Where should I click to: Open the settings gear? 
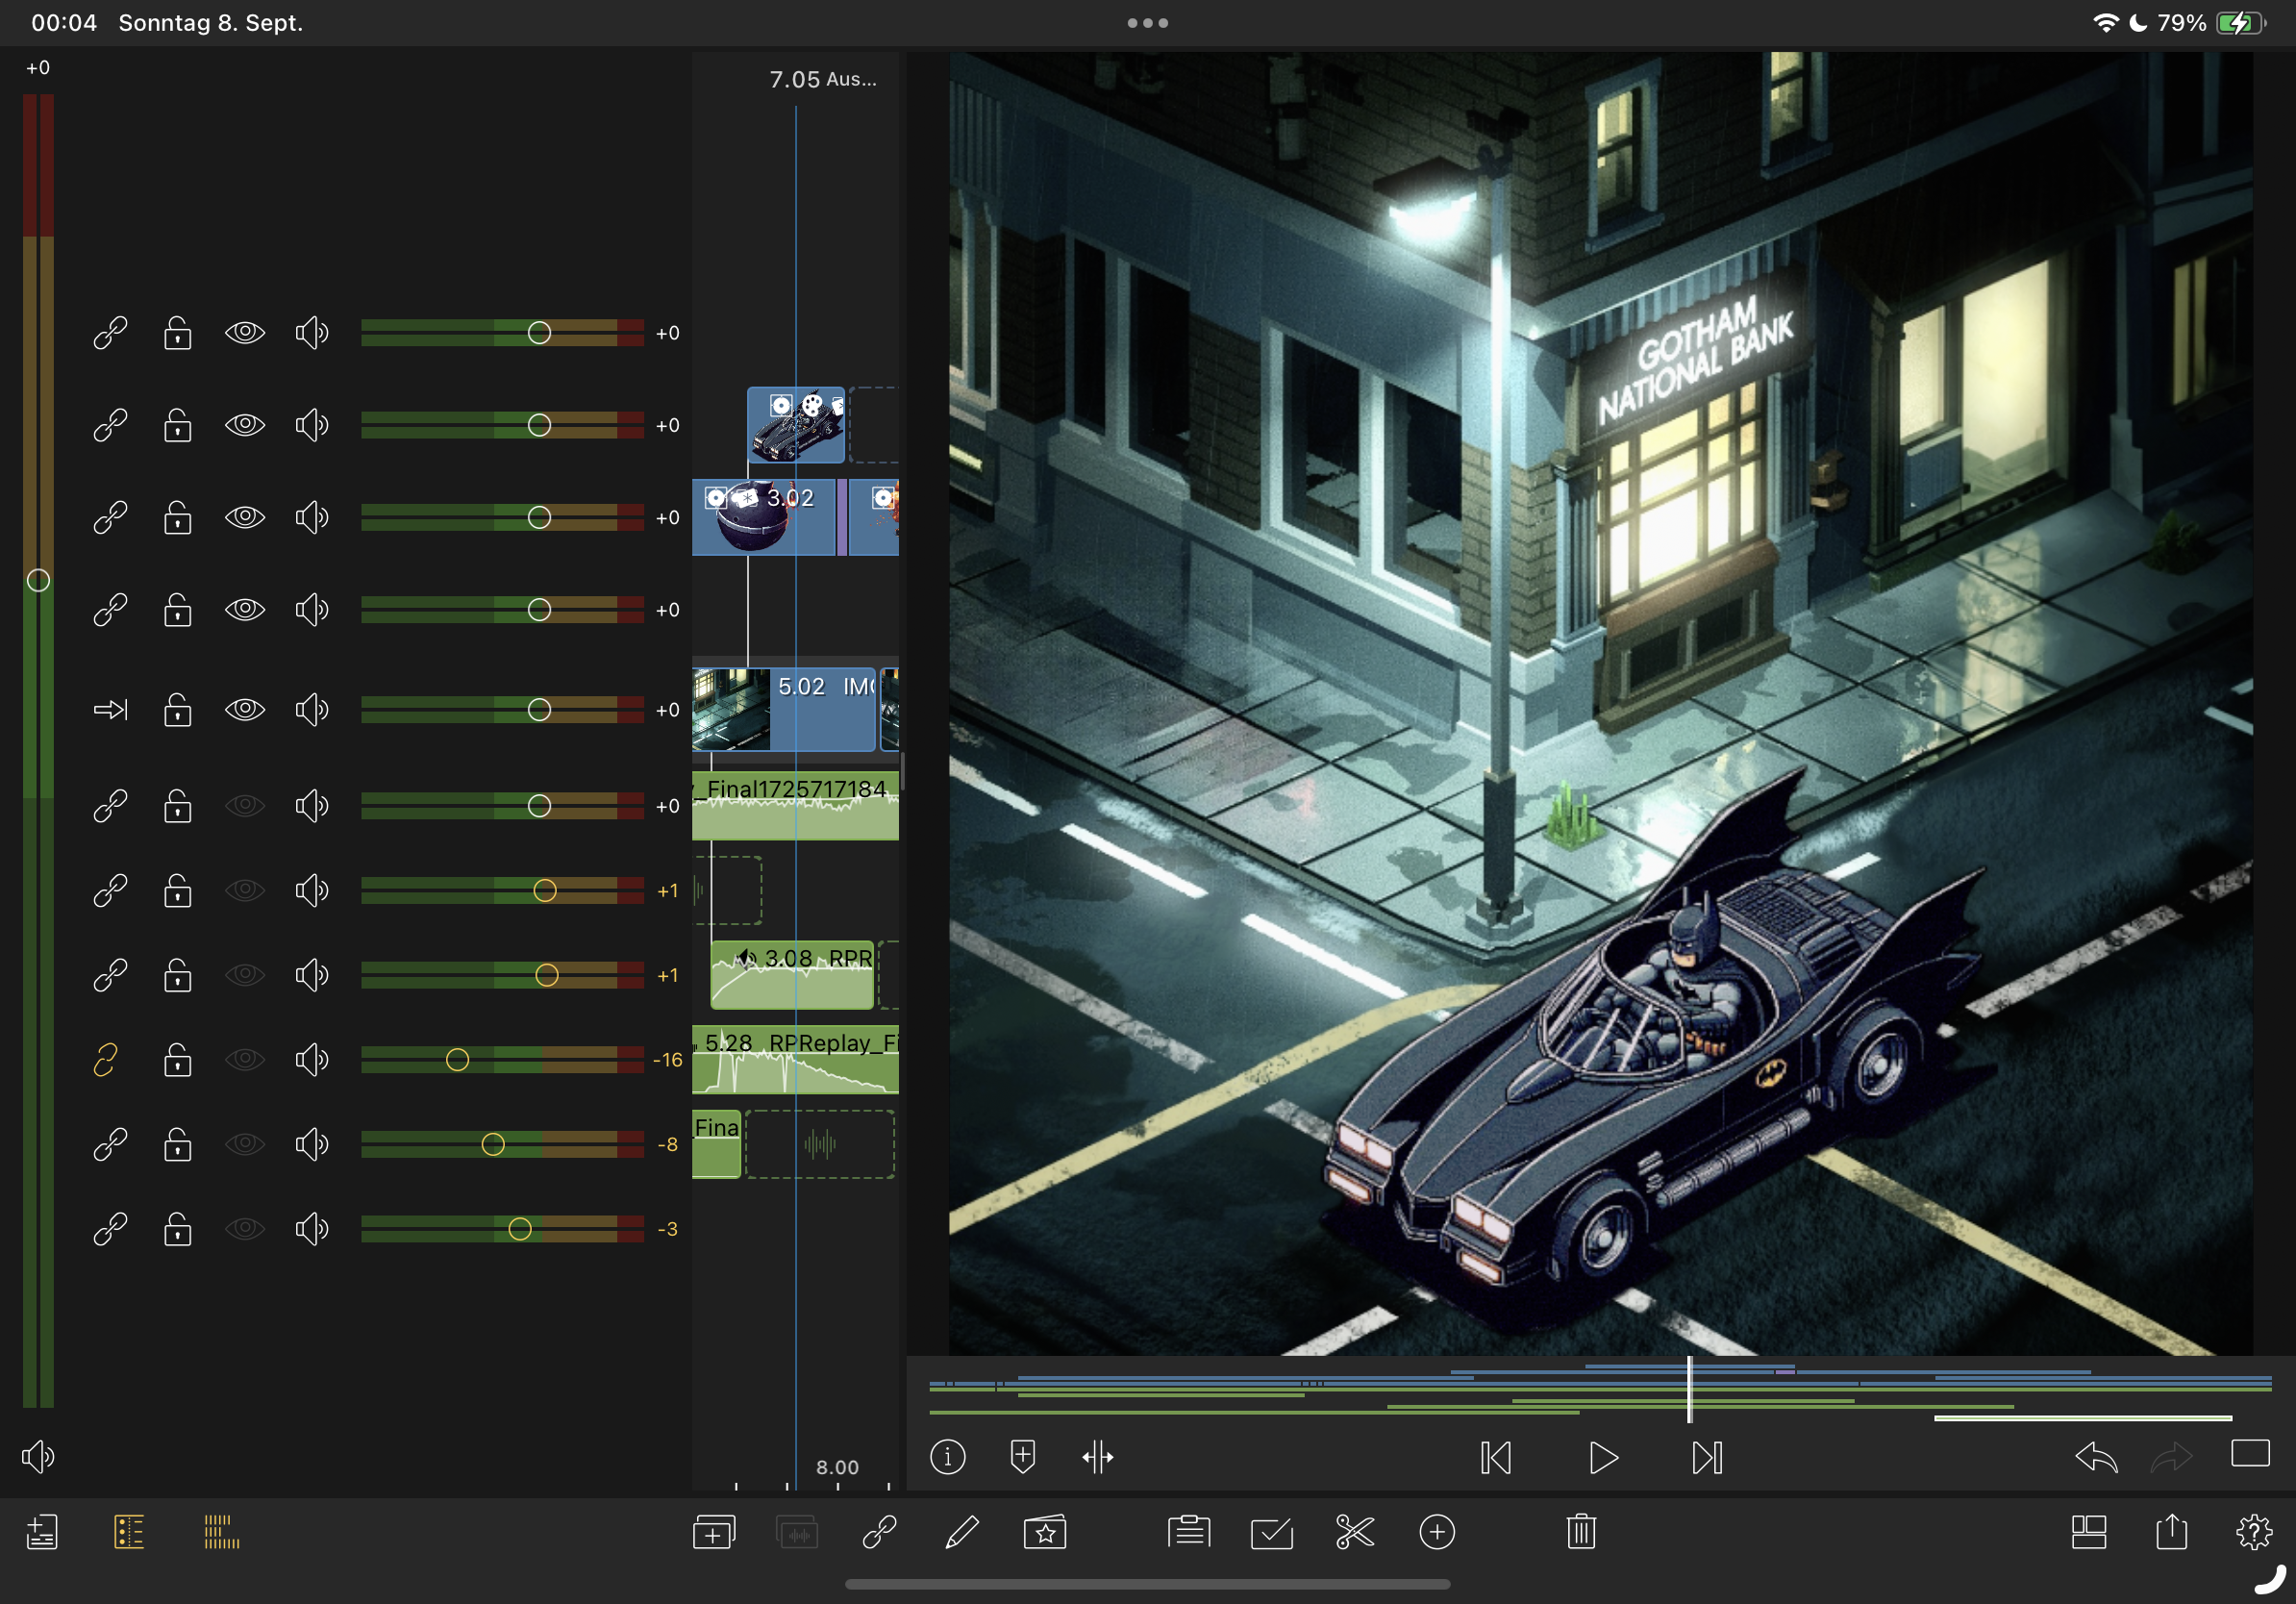click(2254, 1532)
